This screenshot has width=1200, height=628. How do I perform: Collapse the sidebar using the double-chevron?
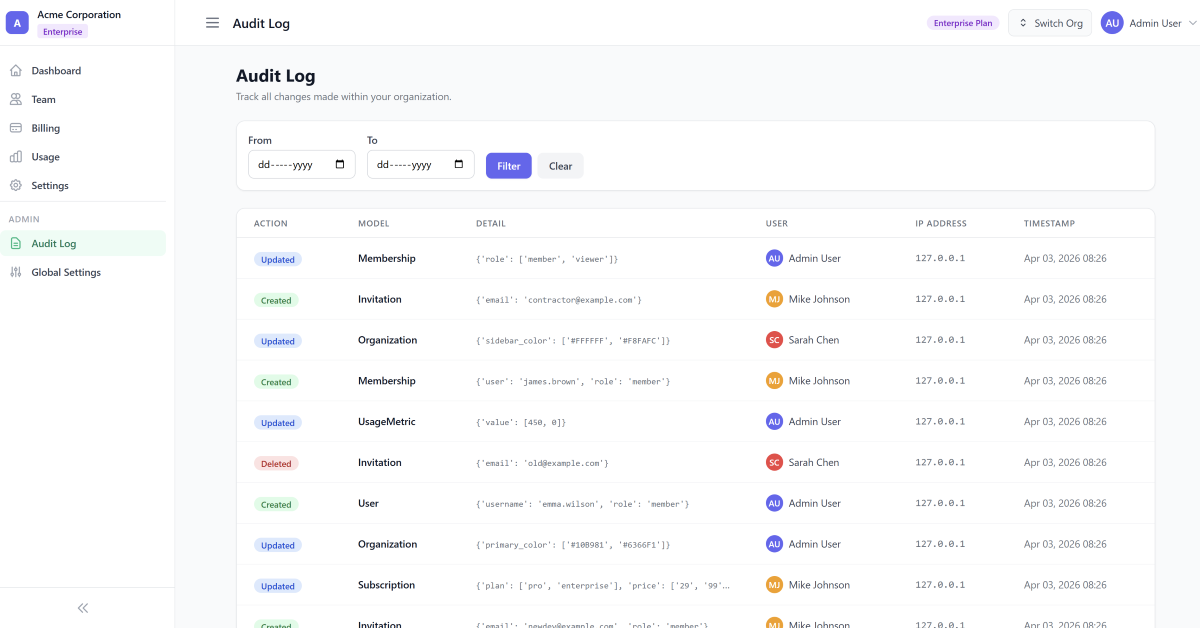click(x=82, y=607)
